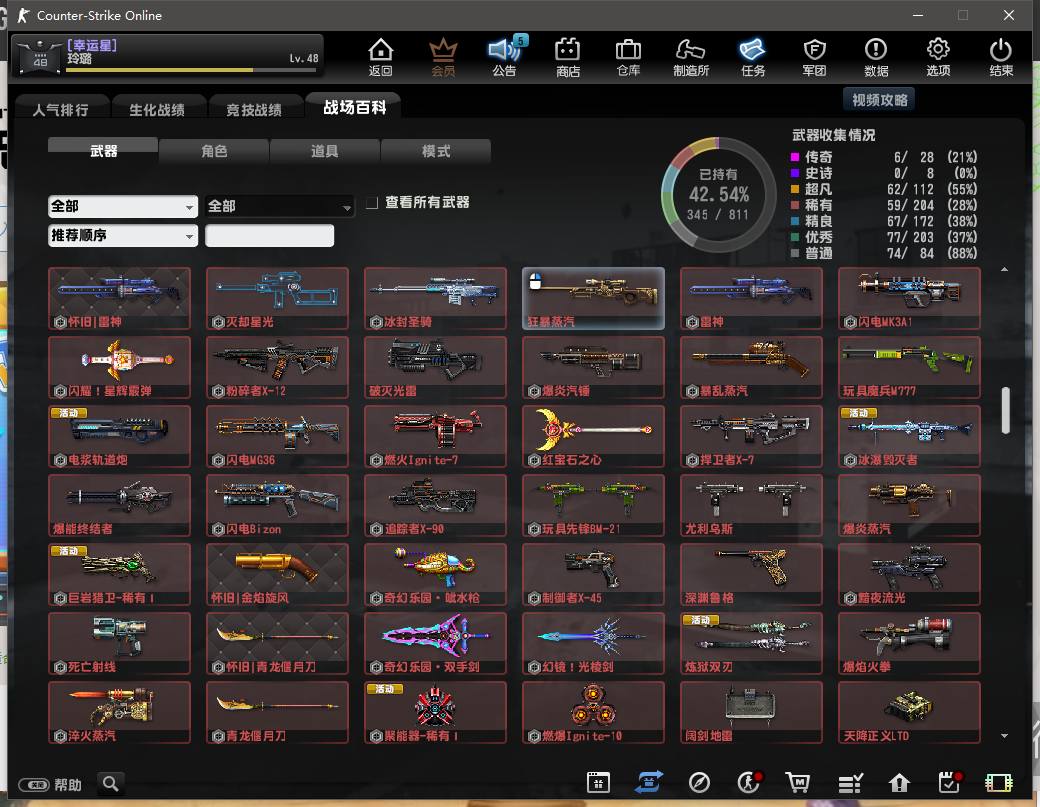
Task: Click the 视频攻略 button
Action: [879, 99]
